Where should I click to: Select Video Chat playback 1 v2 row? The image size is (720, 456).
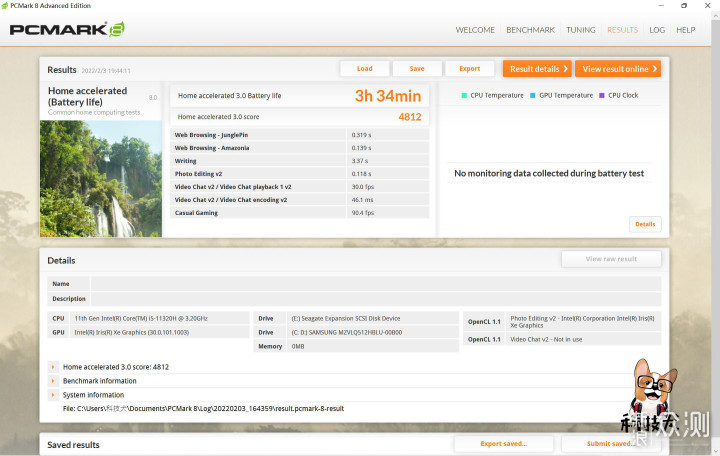[x=299, y=187]
